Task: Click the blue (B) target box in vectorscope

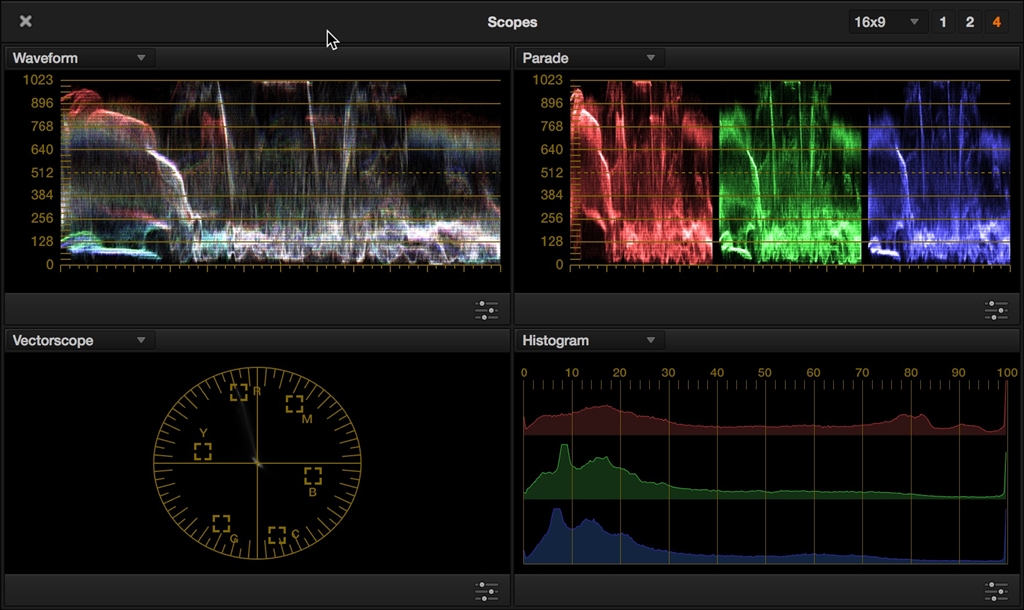Action: coord(313,476)
